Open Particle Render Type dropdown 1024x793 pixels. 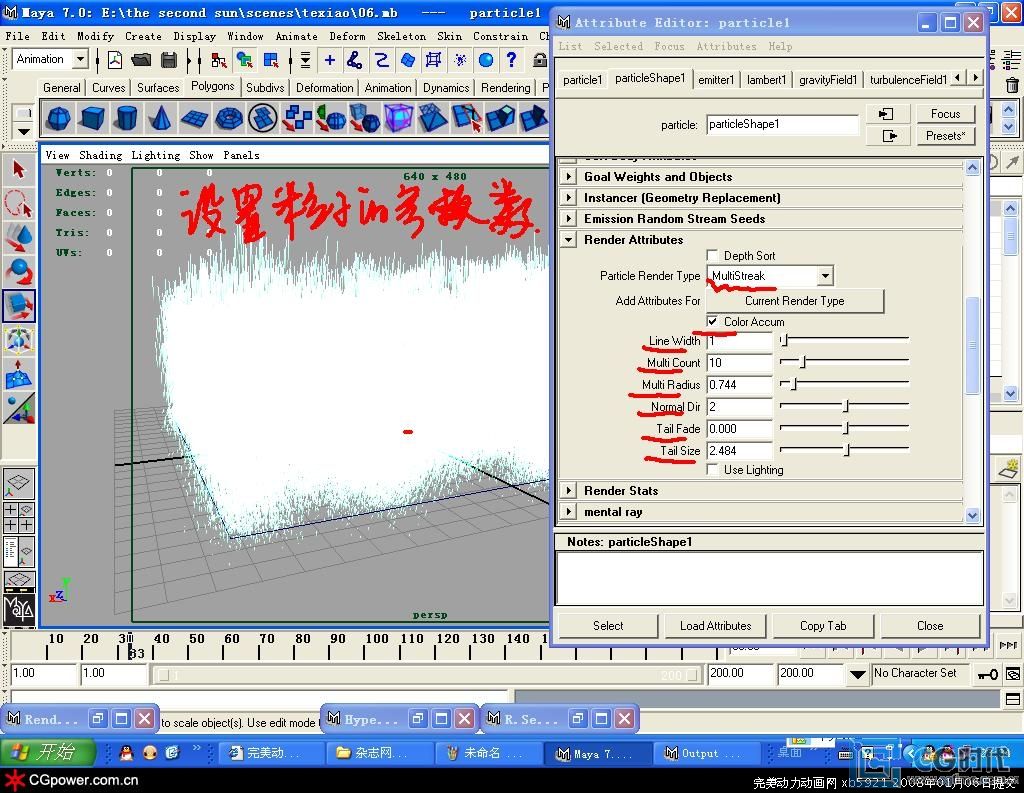pyautogui.click(x=824, y=276)
